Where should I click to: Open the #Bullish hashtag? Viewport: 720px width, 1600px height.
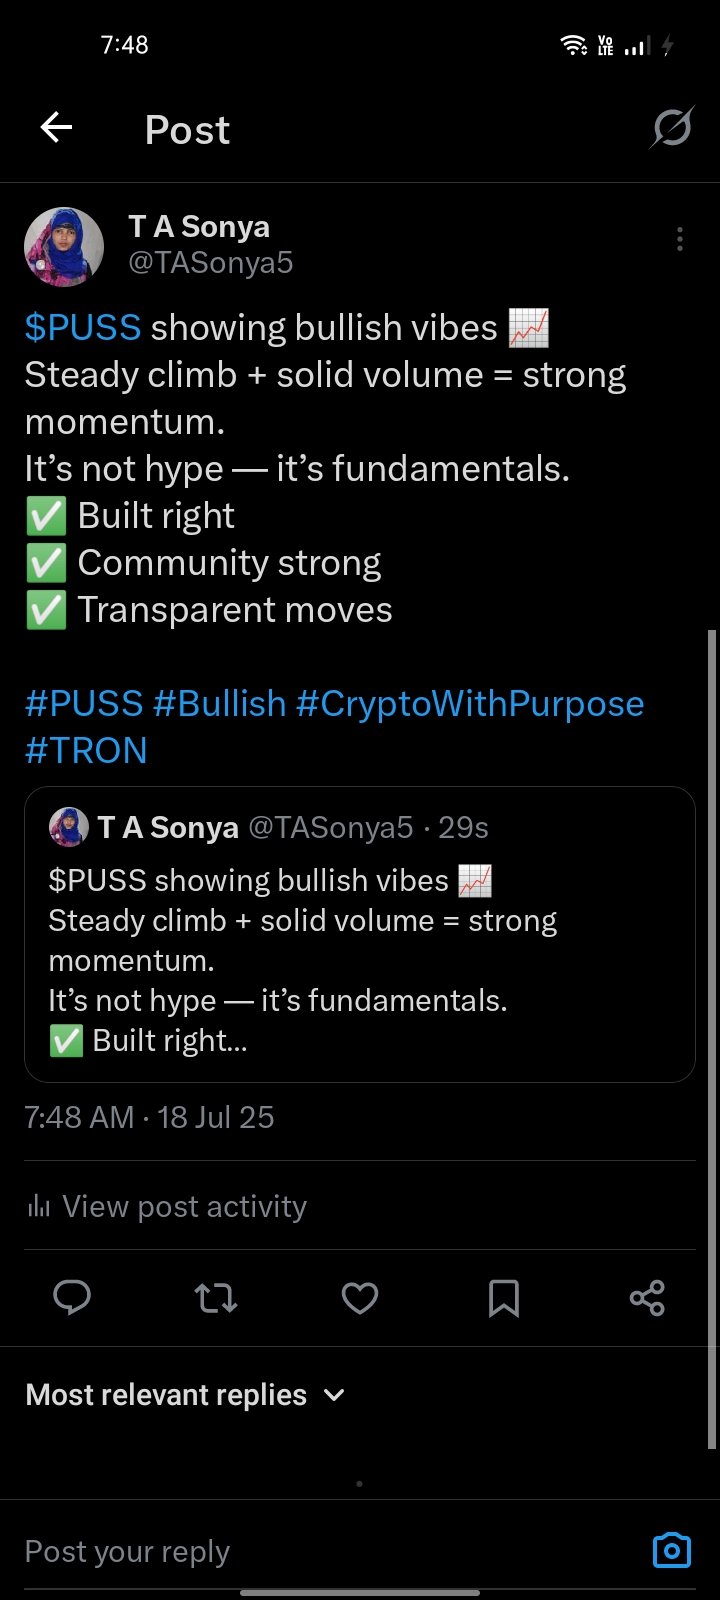tap(220, 704)
